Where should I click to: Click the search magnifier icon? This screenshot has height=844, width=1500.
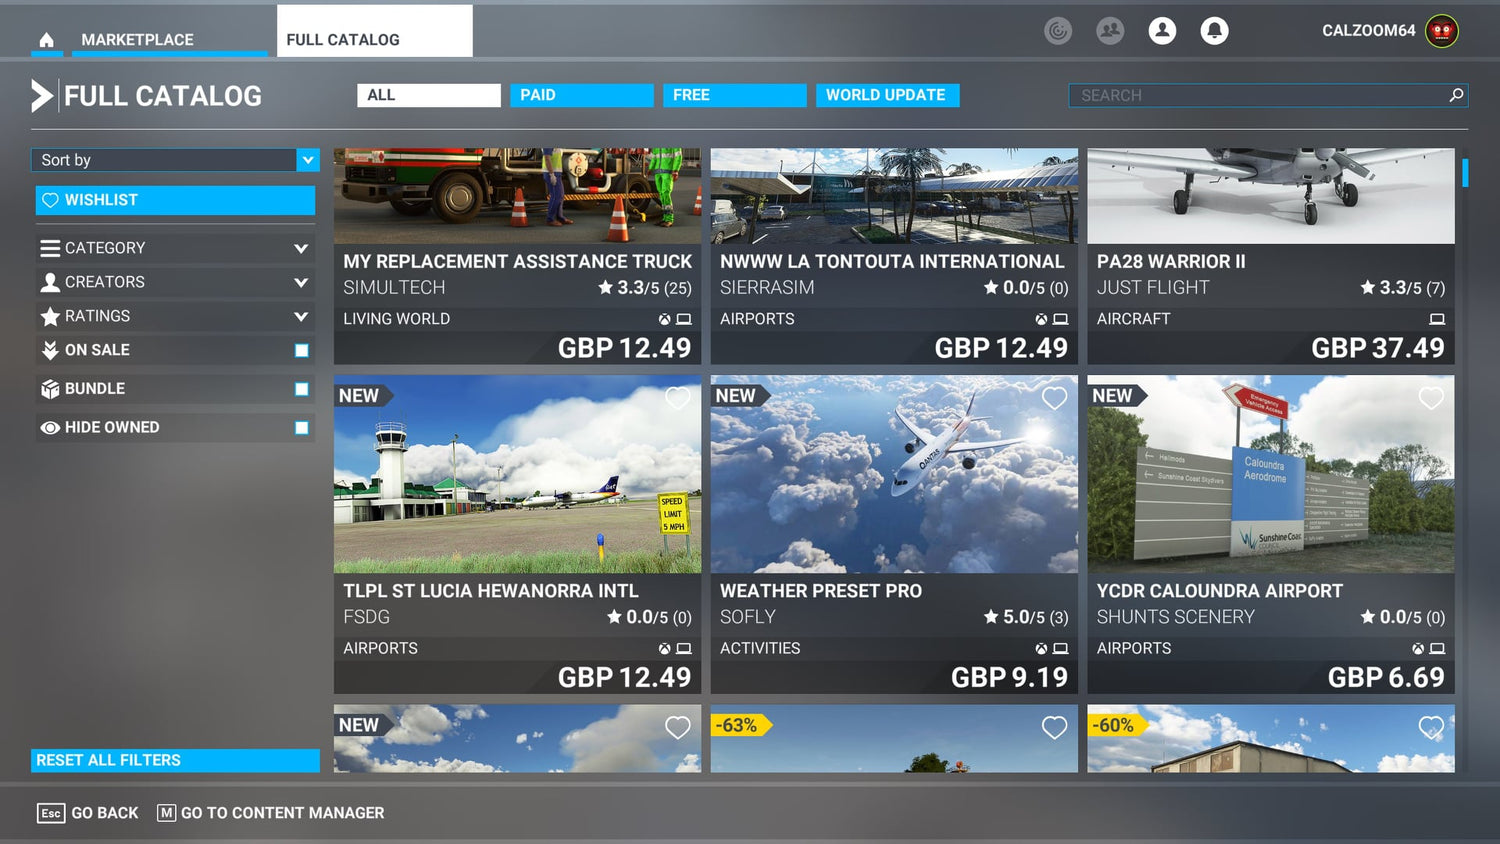click(x=1456, y=95)
